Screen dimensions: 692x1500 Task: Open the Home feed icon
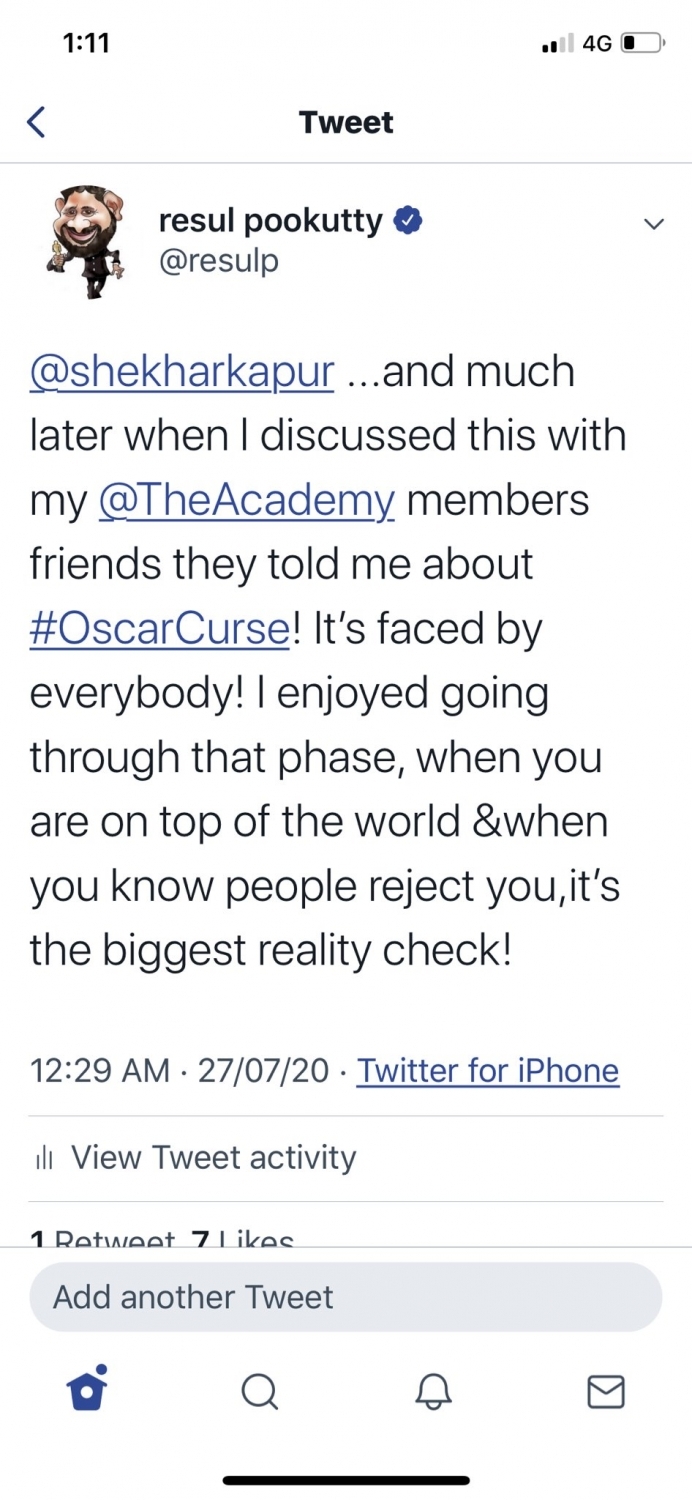[x=86, y=1391]
